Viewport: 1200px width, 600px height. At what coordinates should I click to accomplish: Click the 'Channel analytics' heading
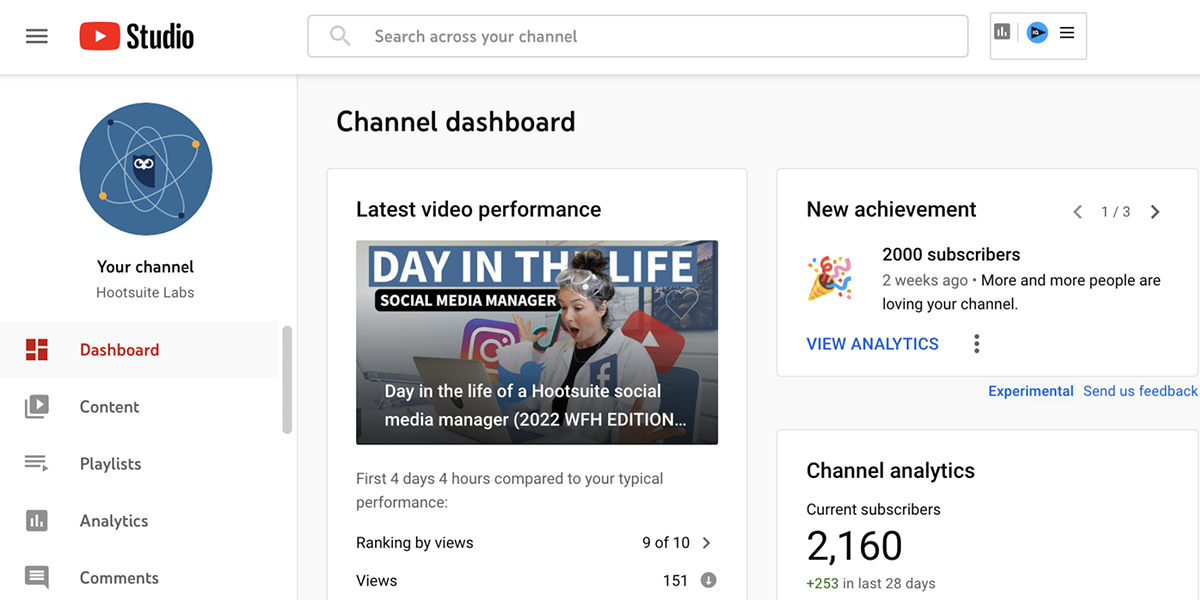(890, 470)
